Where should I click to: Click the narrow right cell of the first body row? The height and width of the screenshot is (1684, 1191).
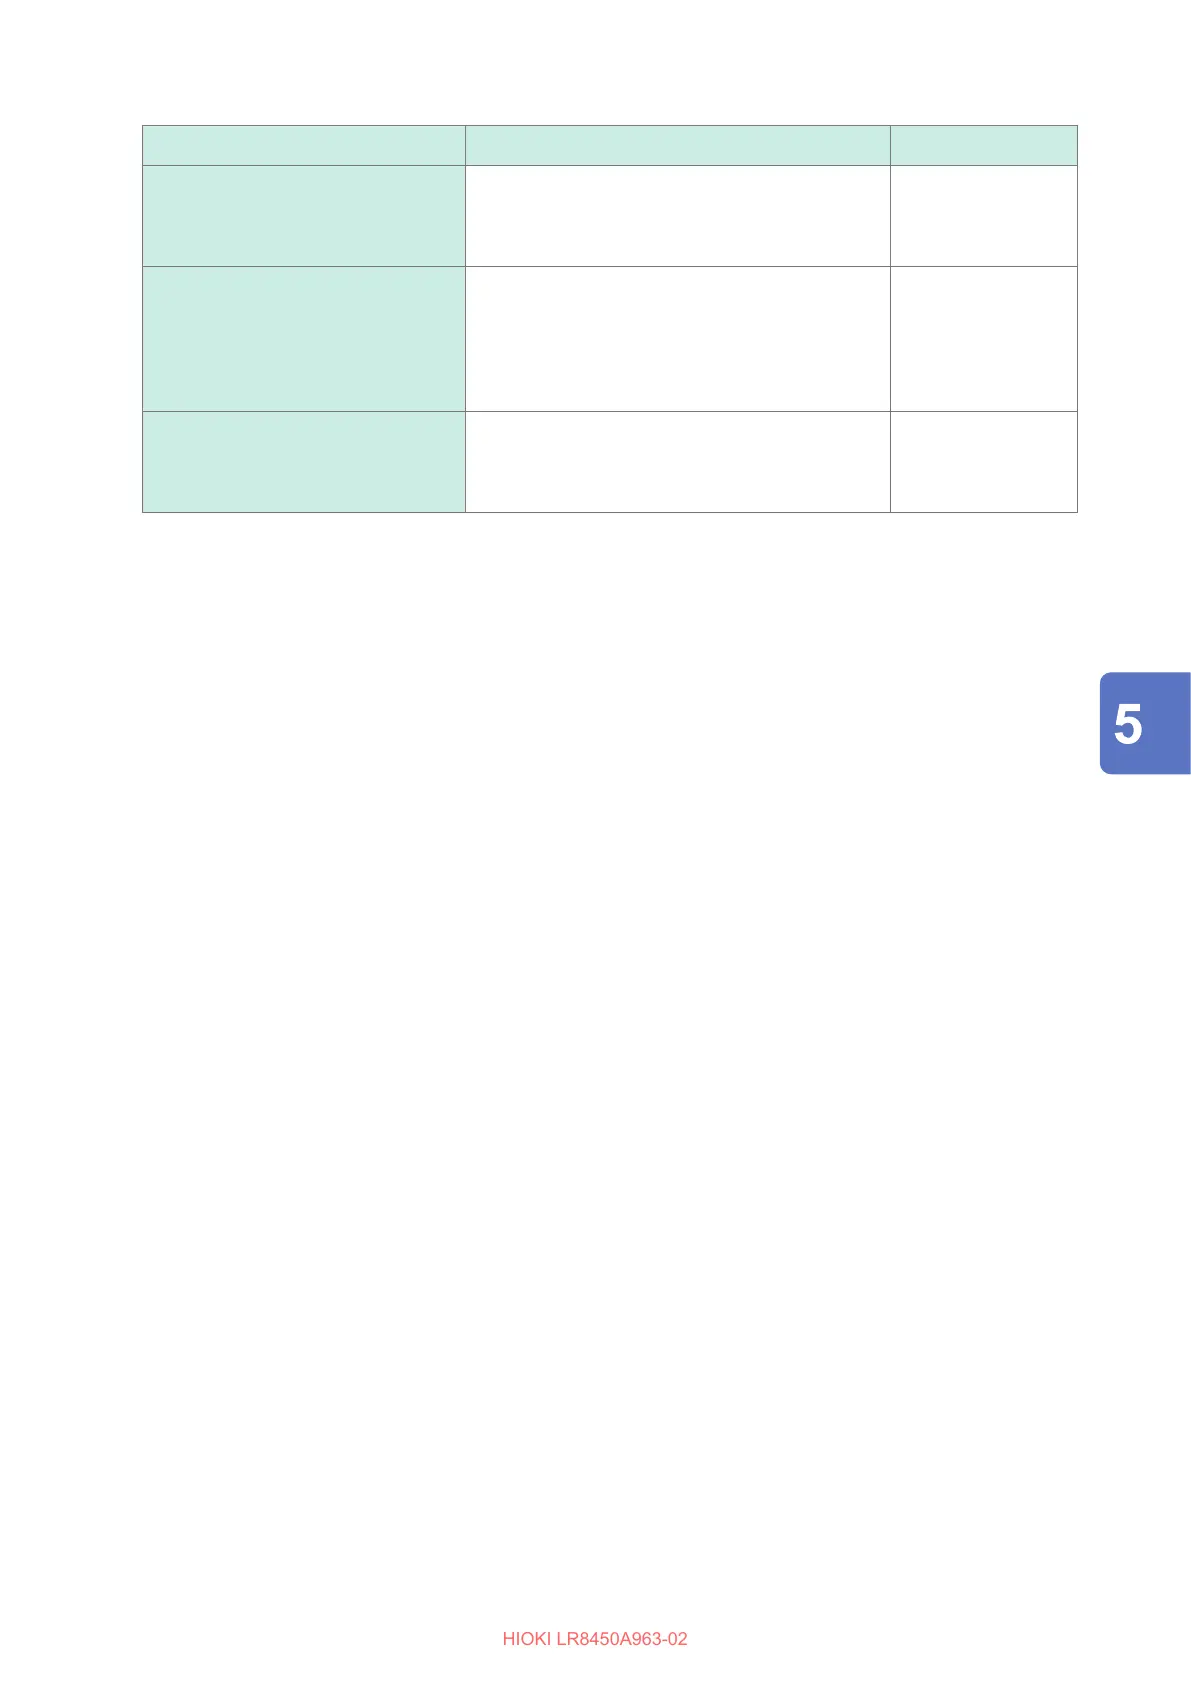coord(984,216)
